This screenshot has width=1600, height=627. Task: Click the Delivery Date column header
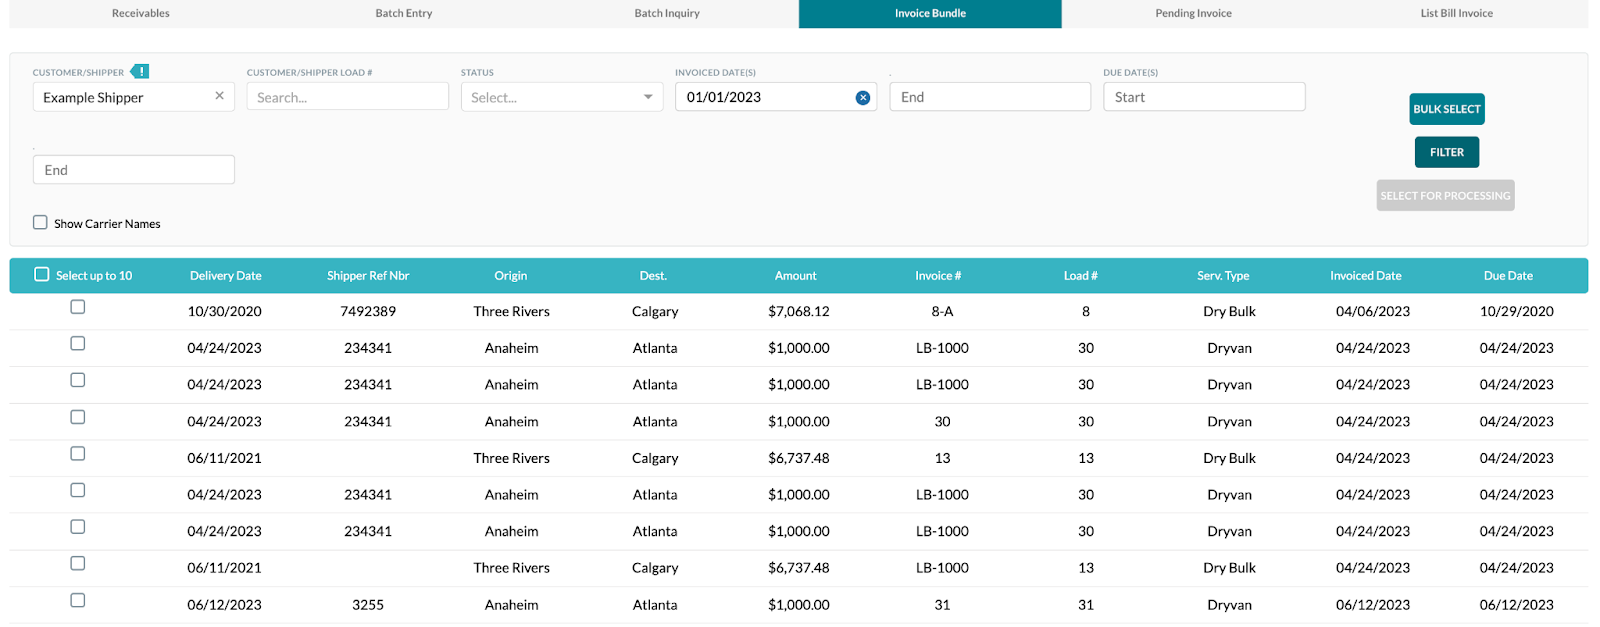click(226, 276)
